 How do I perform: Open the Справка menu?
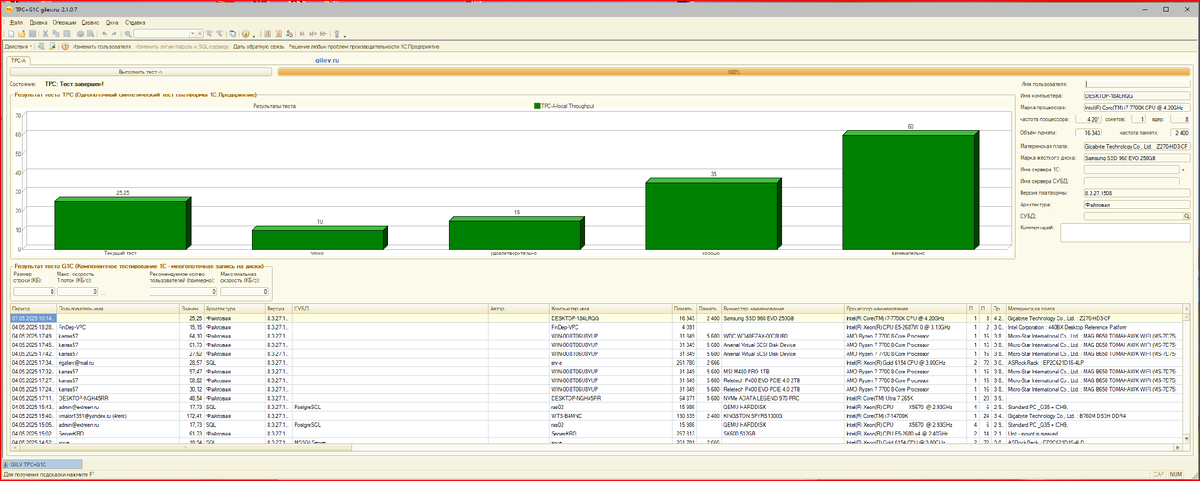pyautogui.click(x=135, y=22)
